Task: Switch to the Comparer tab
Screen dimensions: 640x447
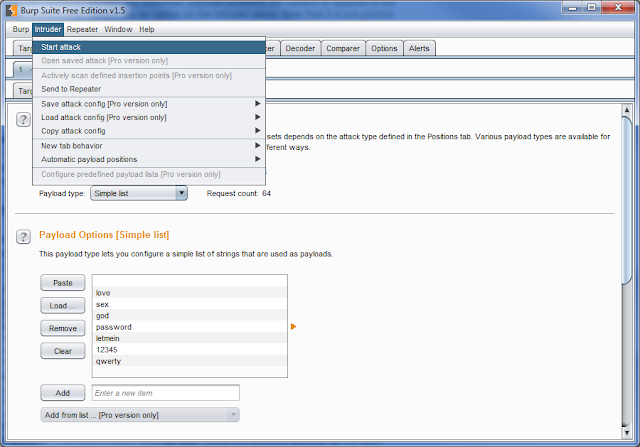Action: pos(343,48)
